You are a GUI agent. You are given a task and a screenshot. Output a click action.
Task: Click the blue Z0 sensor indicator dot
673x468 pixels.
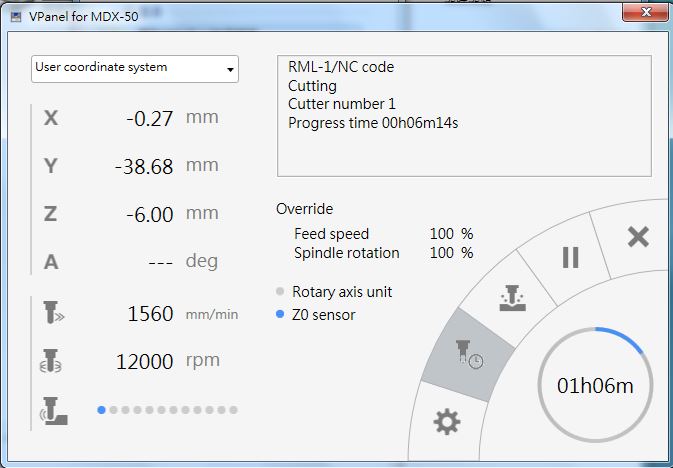[280, 314]
